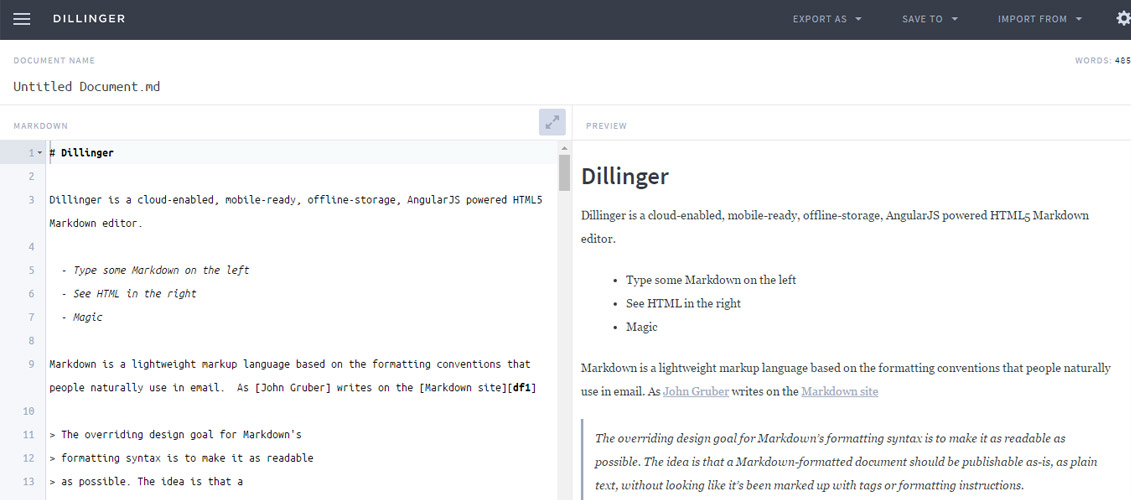Collapse the fold arrow on line 1

(40, 153)
